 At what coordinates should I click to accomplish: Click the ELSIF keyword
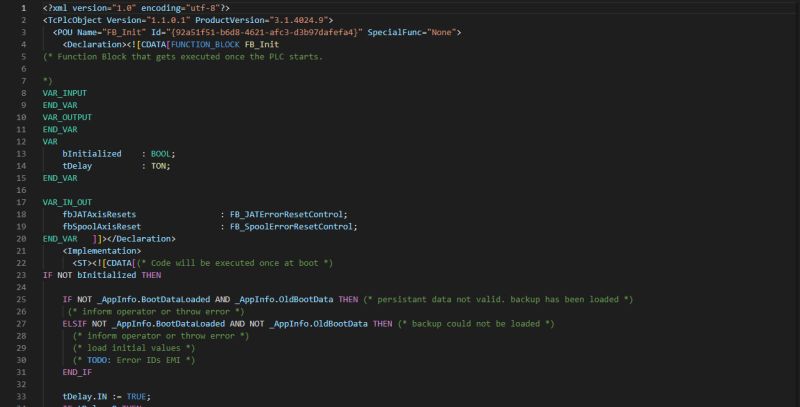click(74, 324)
